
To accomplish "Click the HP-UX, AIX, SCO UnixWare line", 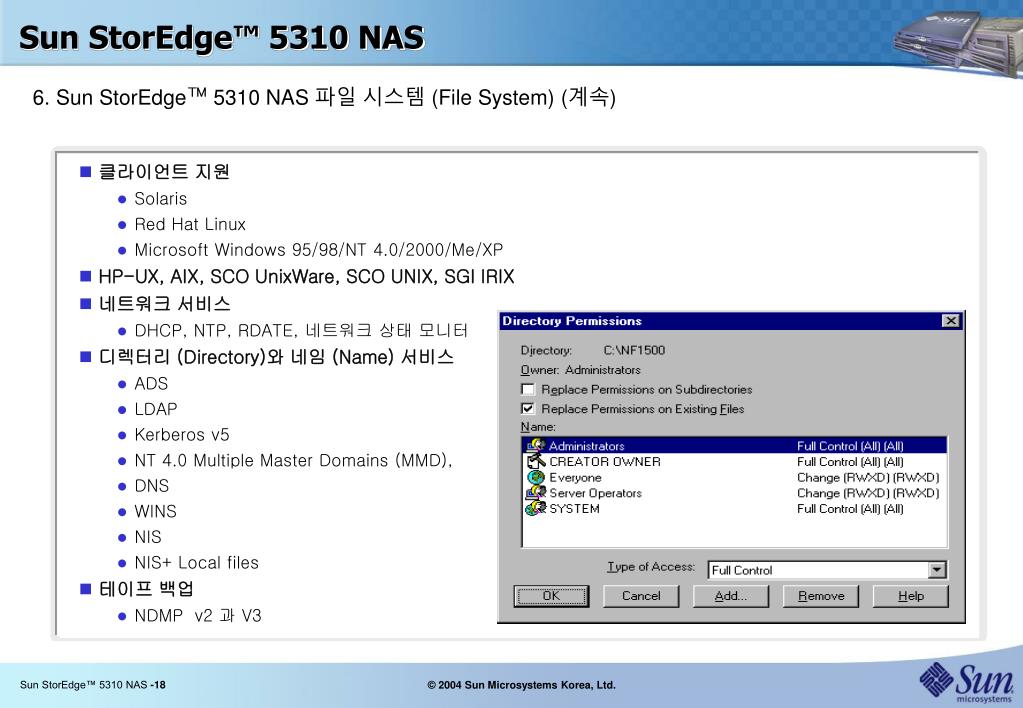I will [x=306, y=277].
